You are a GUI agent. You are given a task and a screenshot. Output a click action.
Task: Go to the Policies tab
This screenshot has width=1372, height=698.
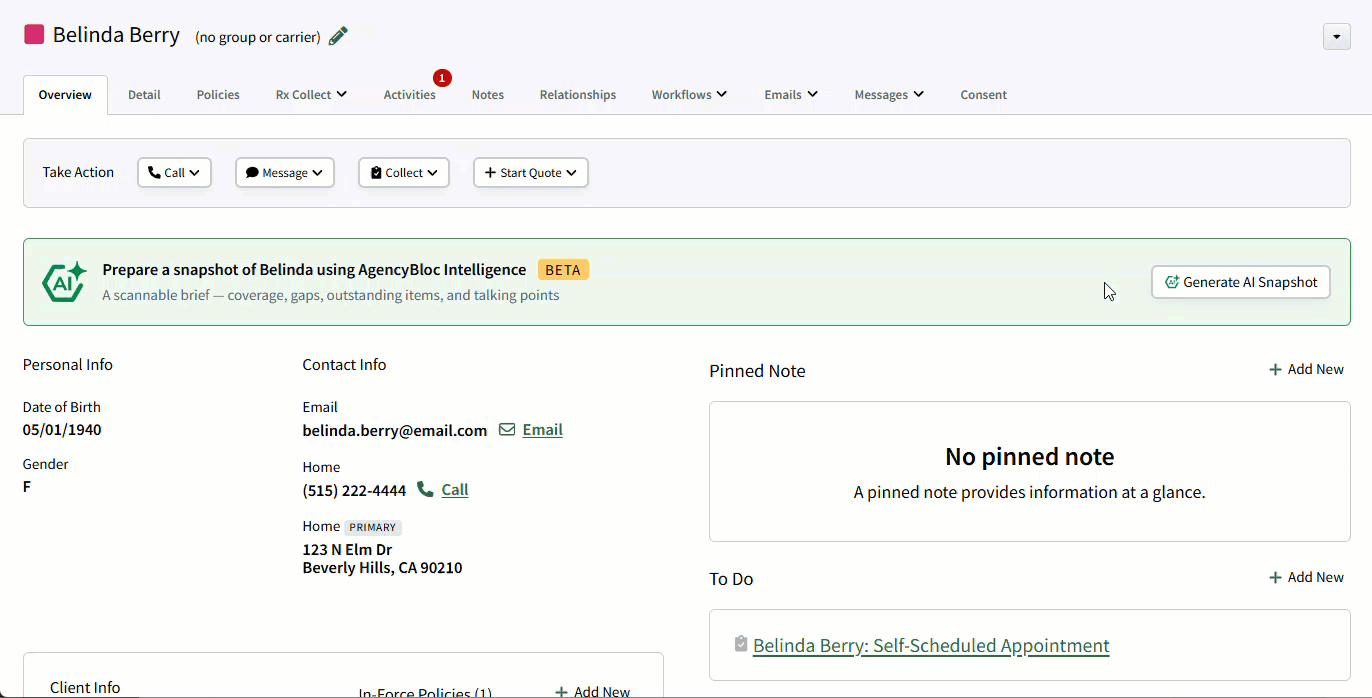point(218,95)
